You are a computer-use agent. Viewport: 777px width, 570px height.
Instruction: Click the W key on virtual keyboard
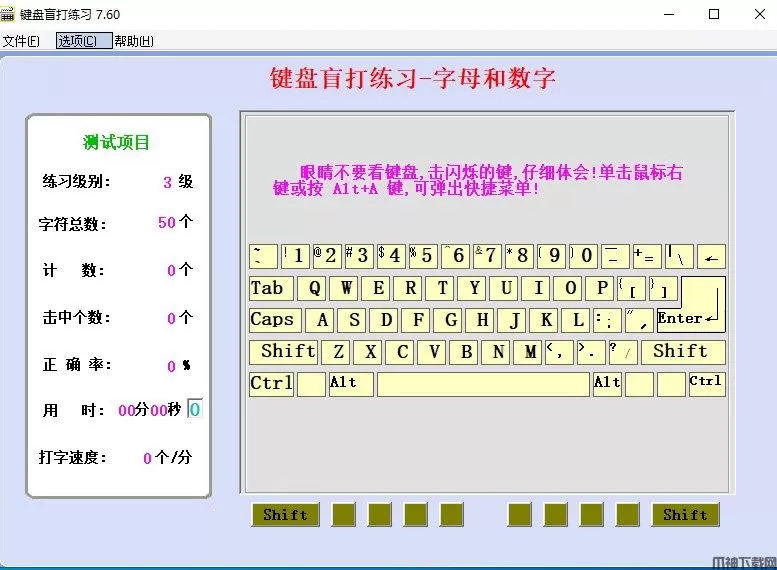coord(344,288)
